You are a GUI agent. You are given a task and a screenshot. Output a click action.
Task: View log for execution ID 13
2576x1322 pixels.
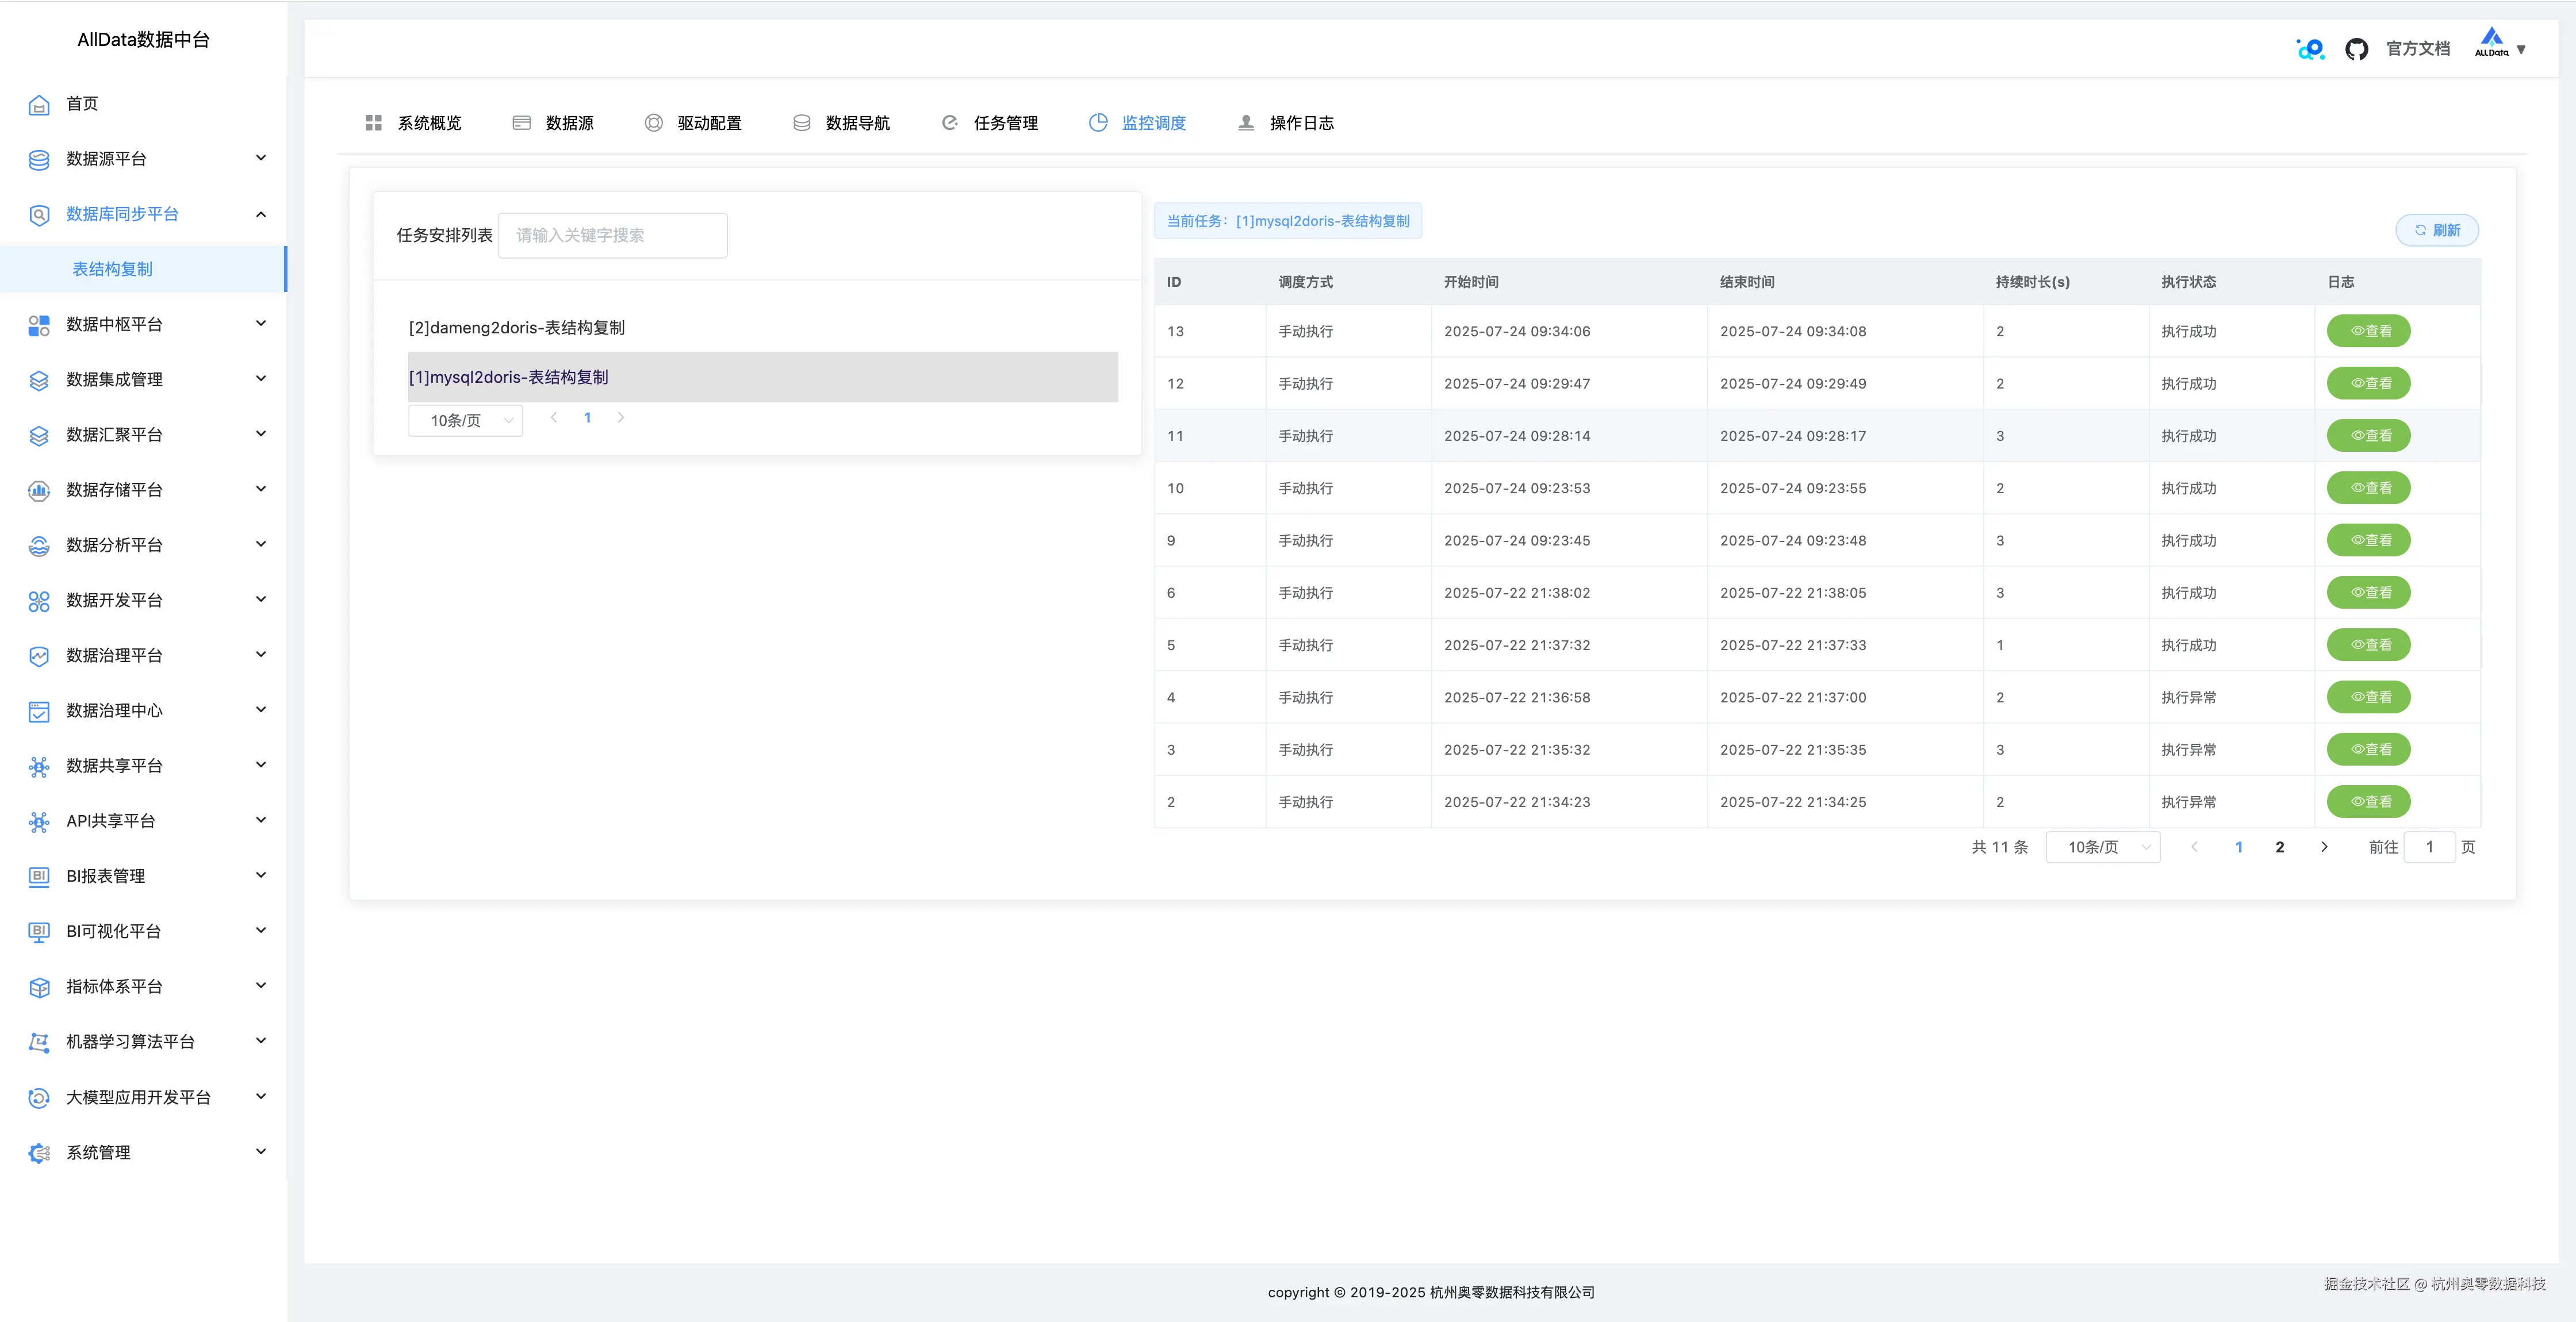coord(2368,331)
